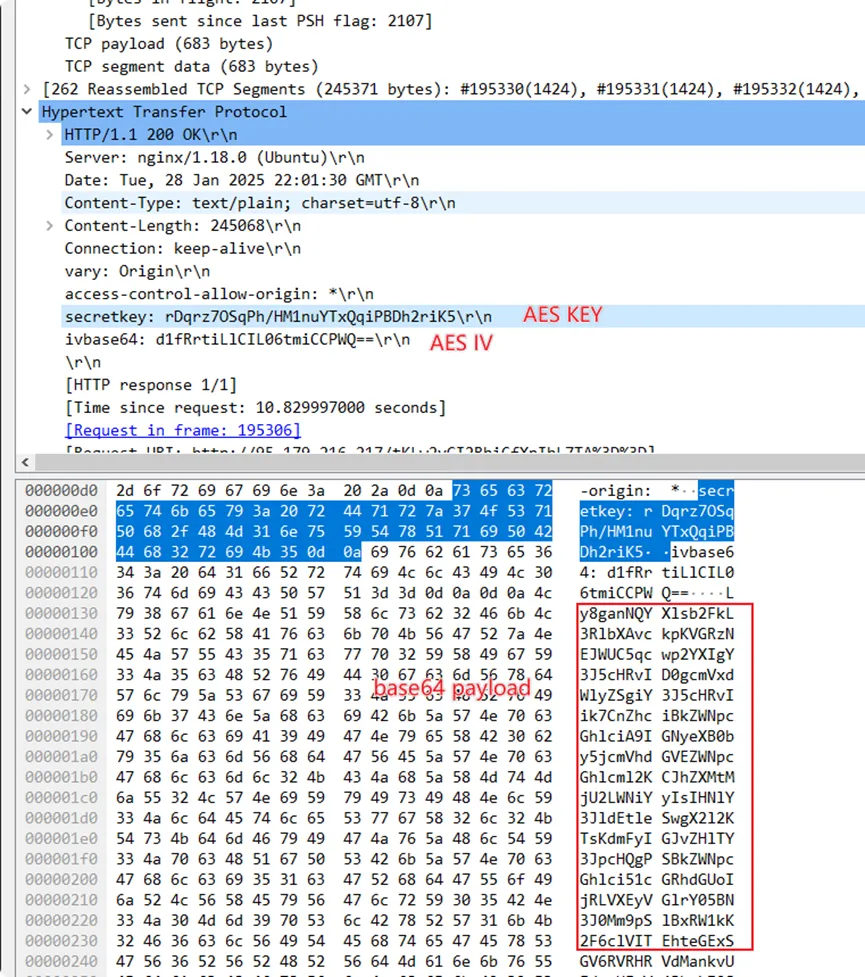Click the Bytes sent since last PSH flag line

[x=260, y=21]
